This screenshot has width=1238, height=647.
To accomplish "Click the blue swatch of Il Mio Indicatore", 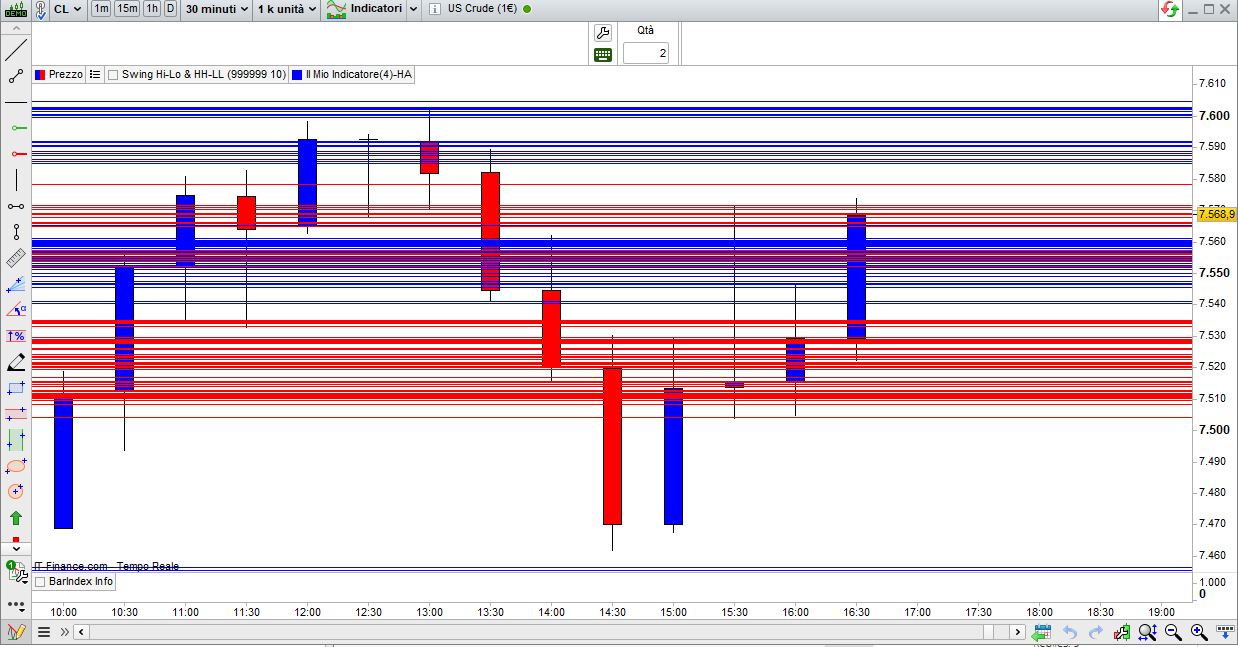I will 297,74.
